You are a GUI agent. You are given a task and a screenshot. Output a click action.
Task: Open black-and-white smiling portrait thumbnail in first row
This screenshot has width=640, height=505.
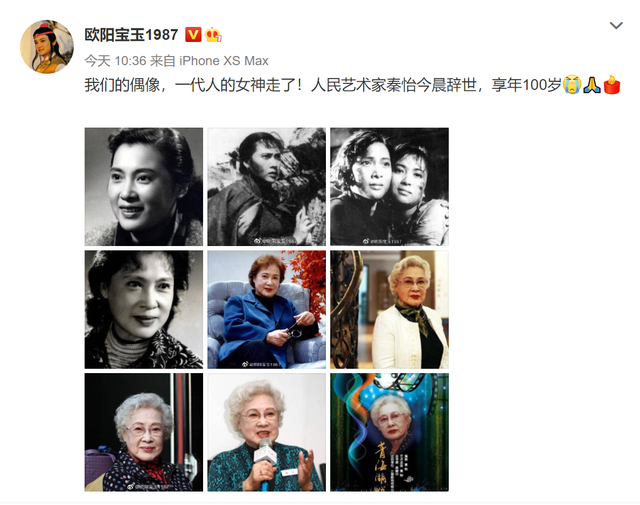tap(144, 187)
